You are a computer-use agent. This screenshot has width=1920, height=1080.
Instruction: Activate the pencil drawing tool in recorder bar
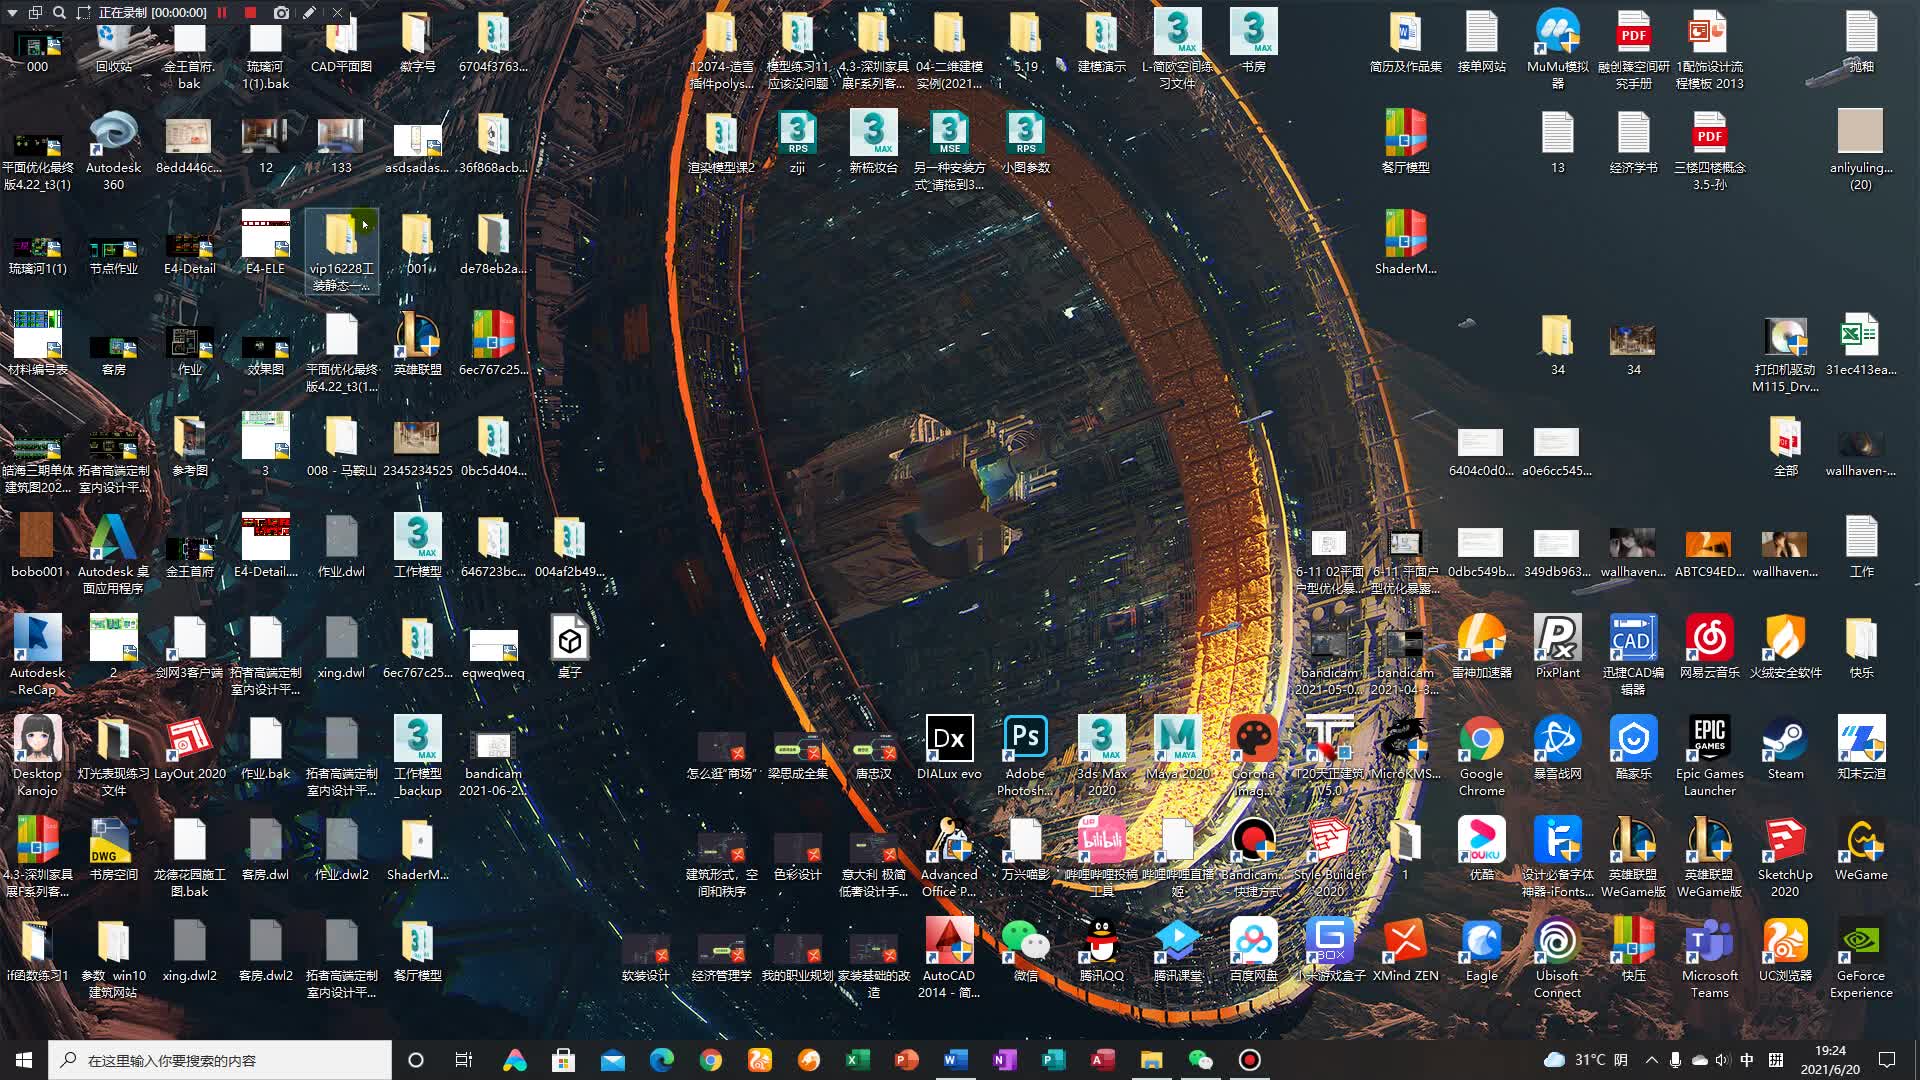pyautogui.click(x=309, y=13)
